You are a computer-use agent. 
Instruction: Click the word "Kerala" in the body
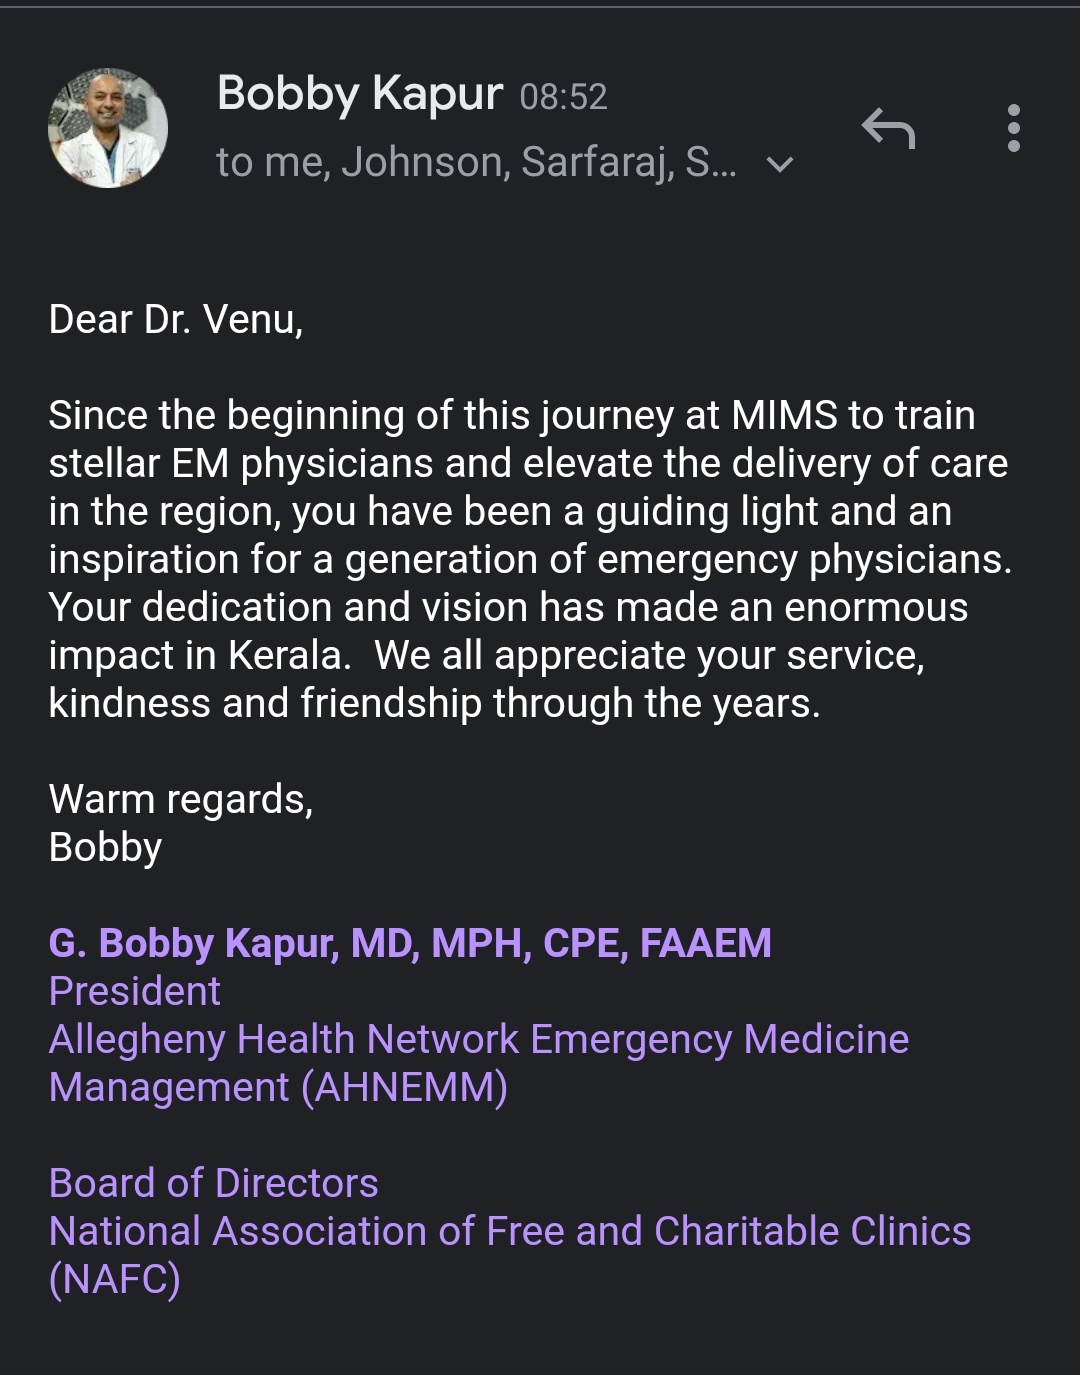(289, 656)
